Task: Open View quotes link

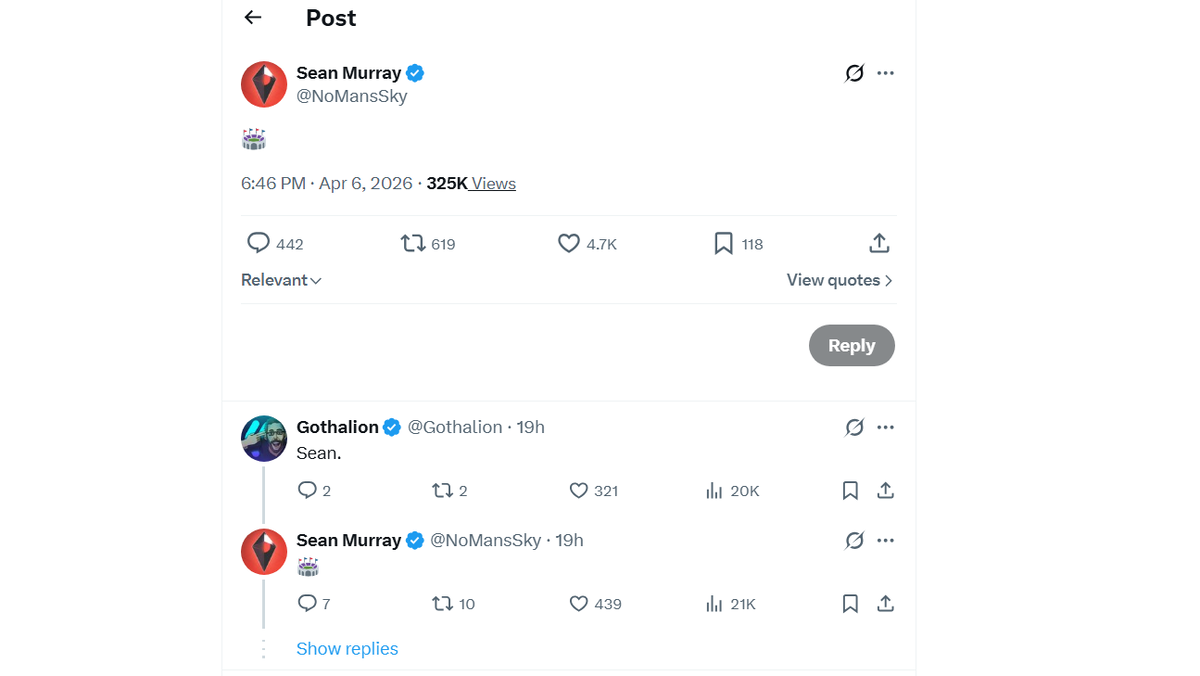Action: pos(839,280)
